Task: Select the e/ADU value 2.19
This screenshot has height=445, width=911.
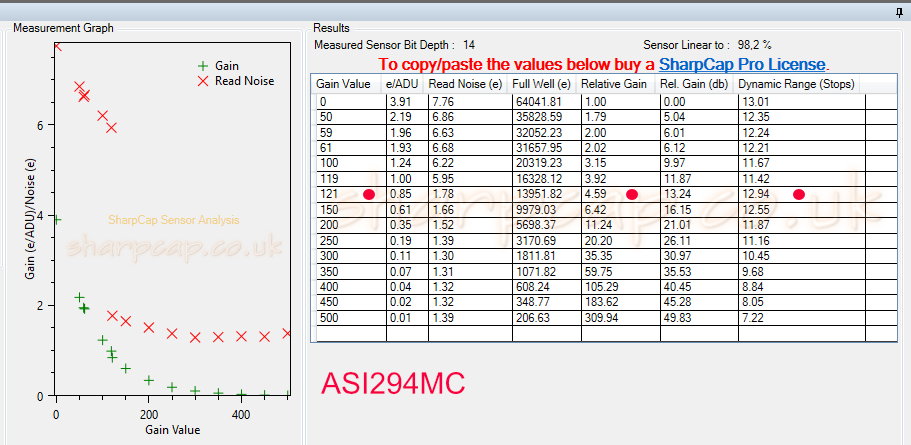Action: point(407,117)
